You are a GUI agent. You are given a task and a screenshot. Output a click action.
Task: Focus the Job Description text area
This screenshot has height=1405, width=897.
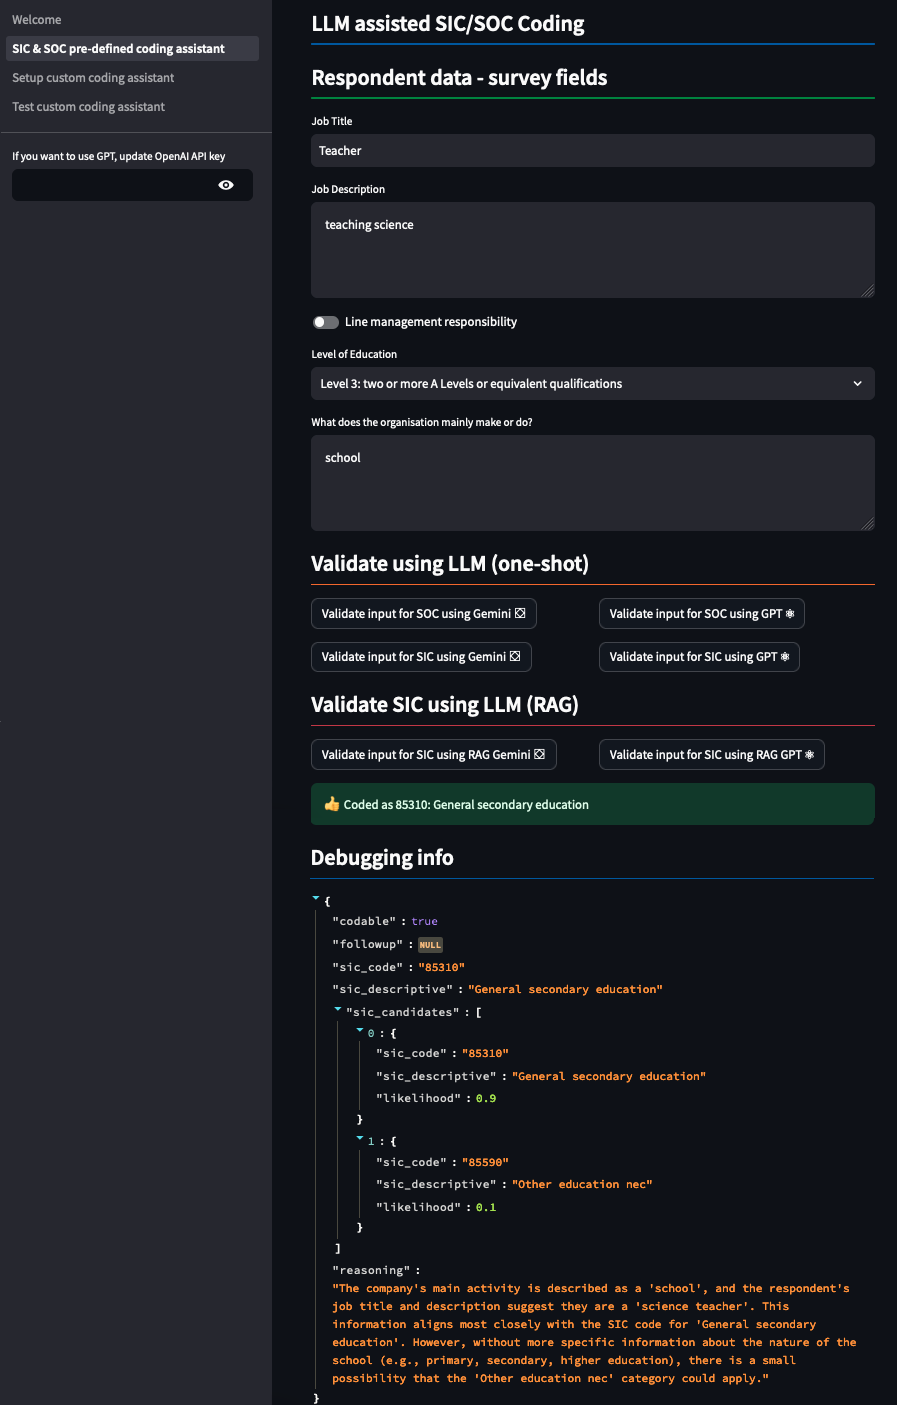(592, 250)
